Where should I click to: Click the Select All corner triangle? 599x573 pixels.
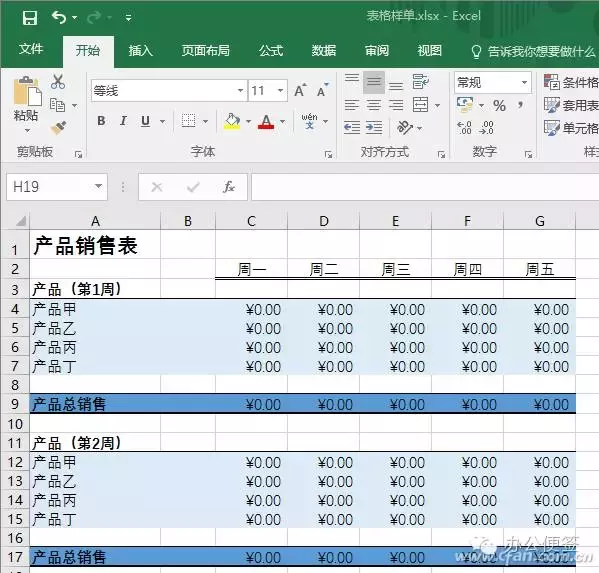tap(21, 221)
